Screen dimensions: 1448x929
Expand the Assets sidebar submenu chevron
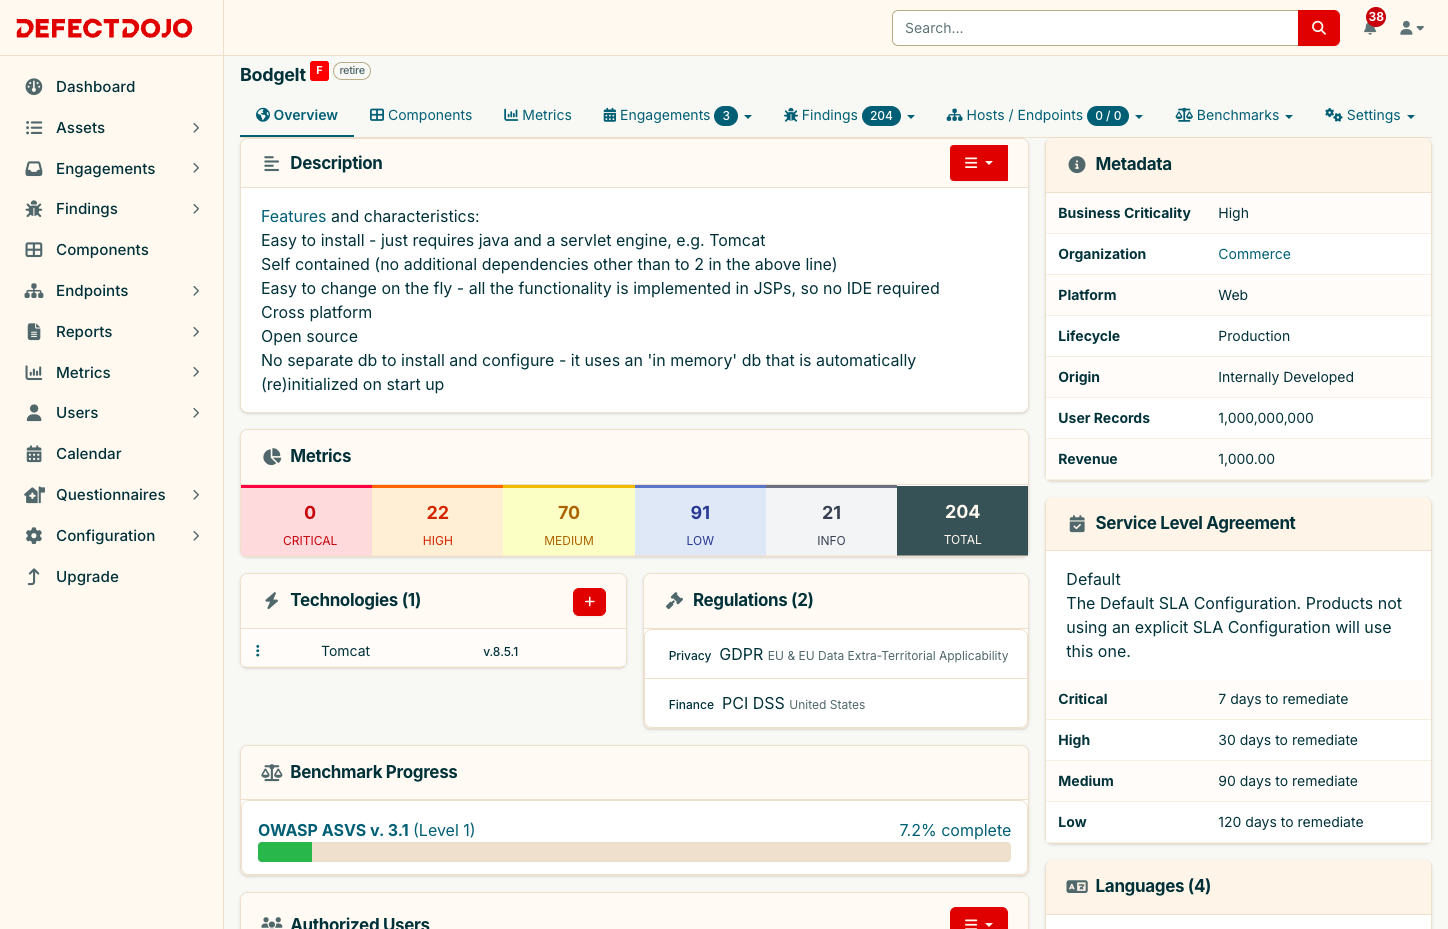196,128
